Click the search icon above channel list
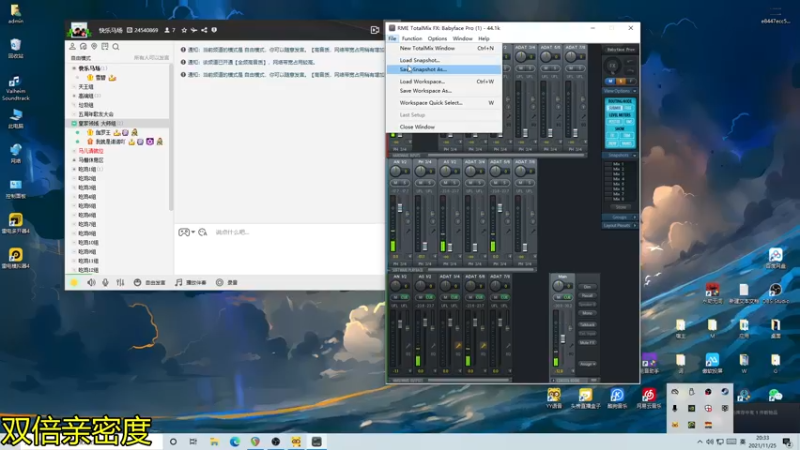 (x=117, y=46)
